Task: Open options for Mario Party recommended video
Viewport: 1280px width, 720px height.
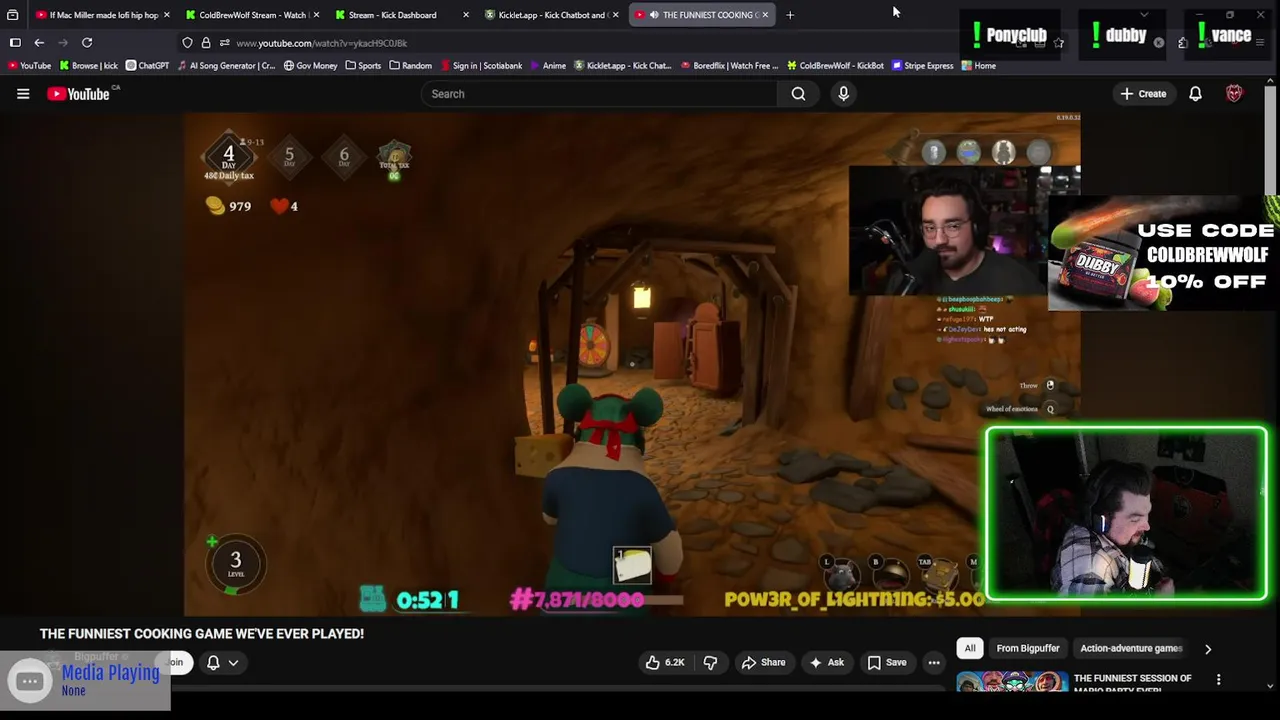Action: point(1218,680)
